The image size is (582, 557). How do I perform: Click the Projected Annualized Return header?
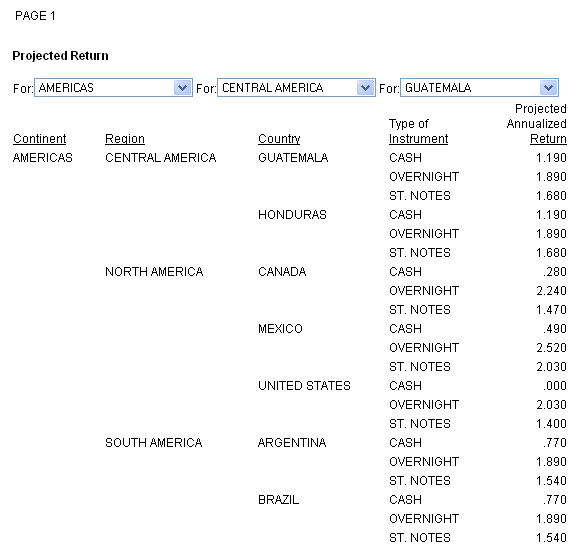tap(537, 124)
